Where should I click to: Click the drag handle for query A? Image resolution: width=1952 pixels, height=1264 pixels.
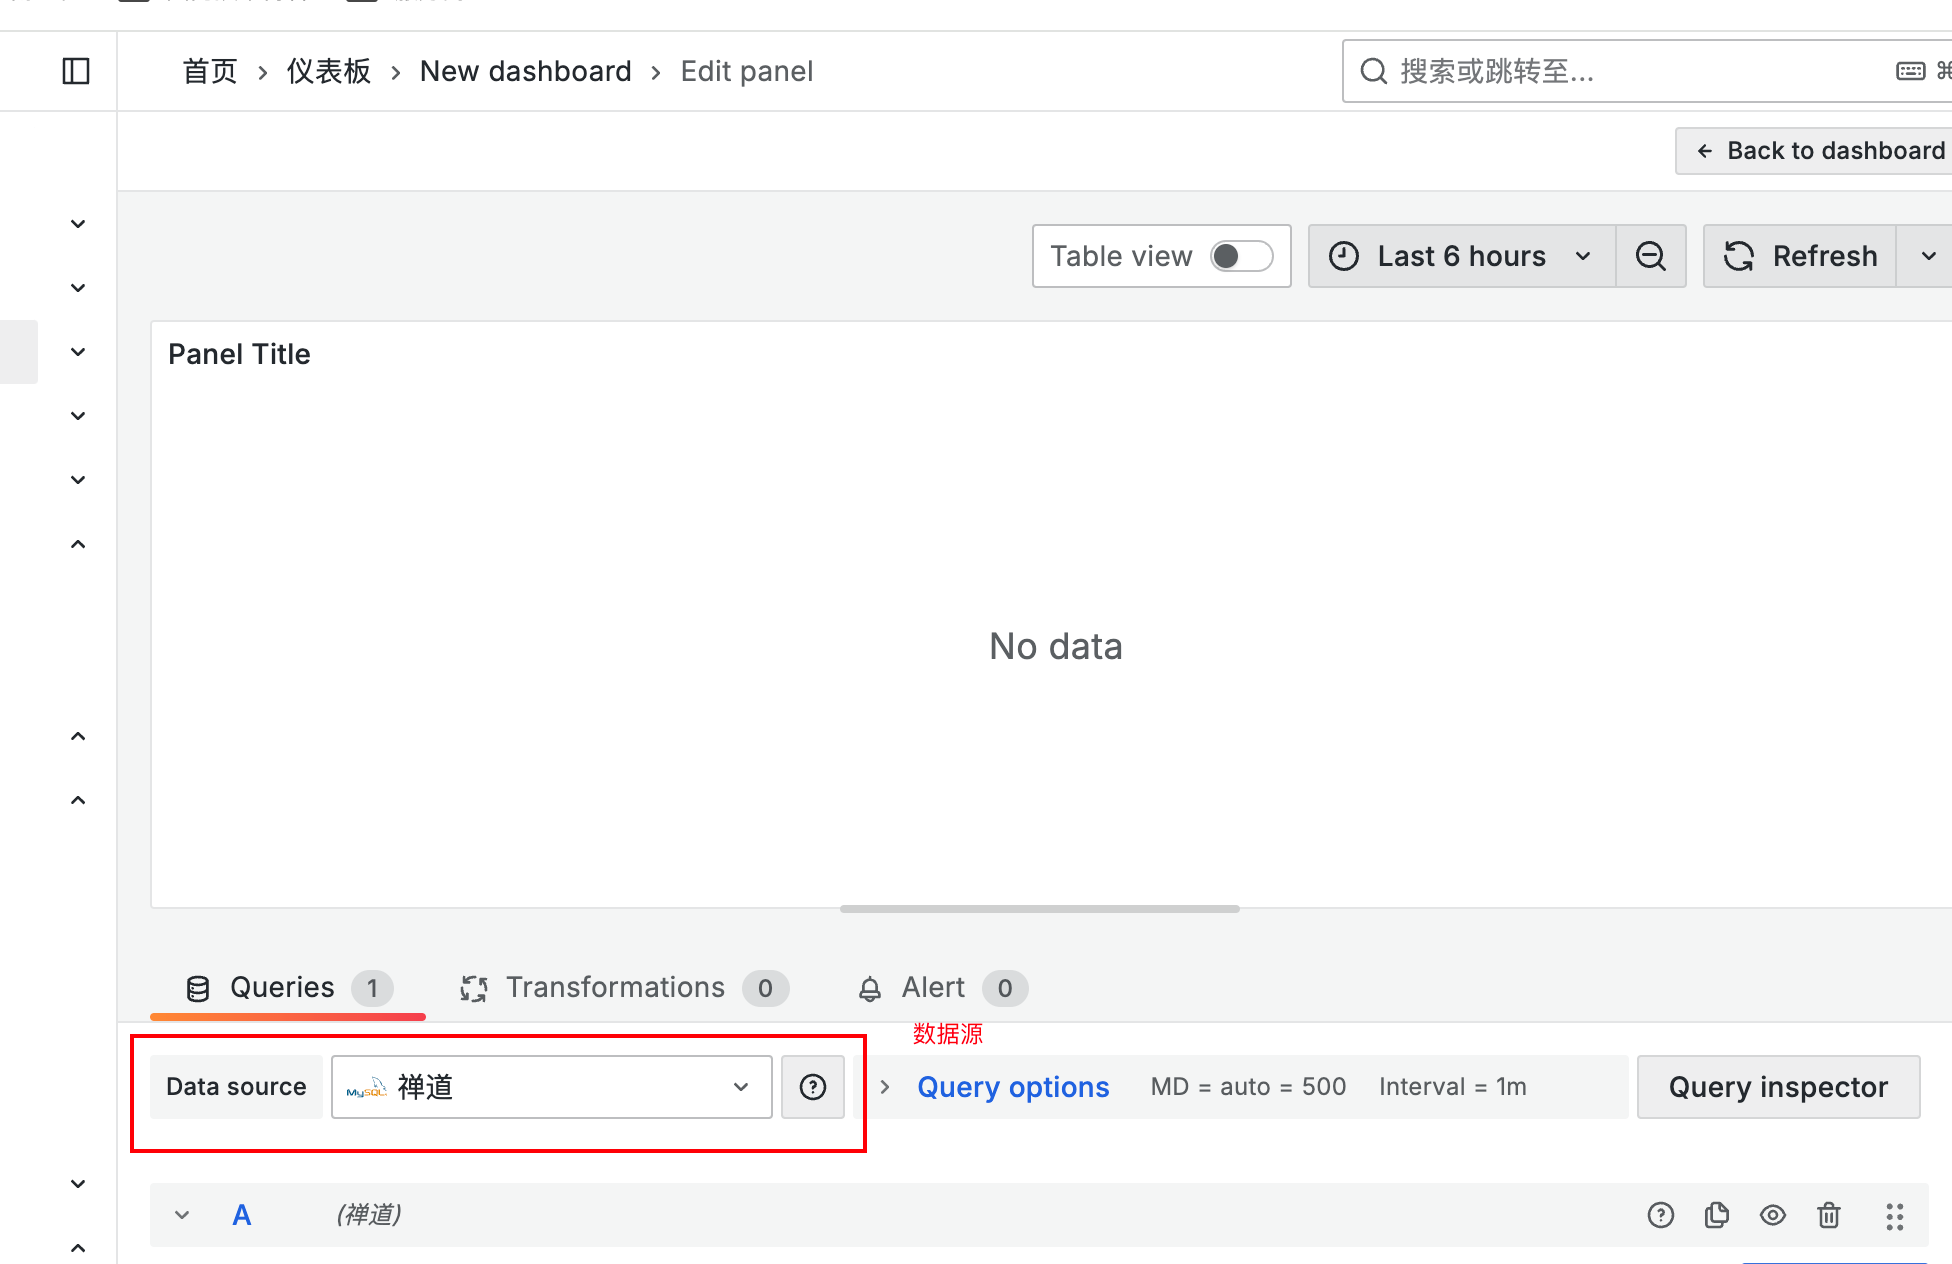[1895, 1216]
